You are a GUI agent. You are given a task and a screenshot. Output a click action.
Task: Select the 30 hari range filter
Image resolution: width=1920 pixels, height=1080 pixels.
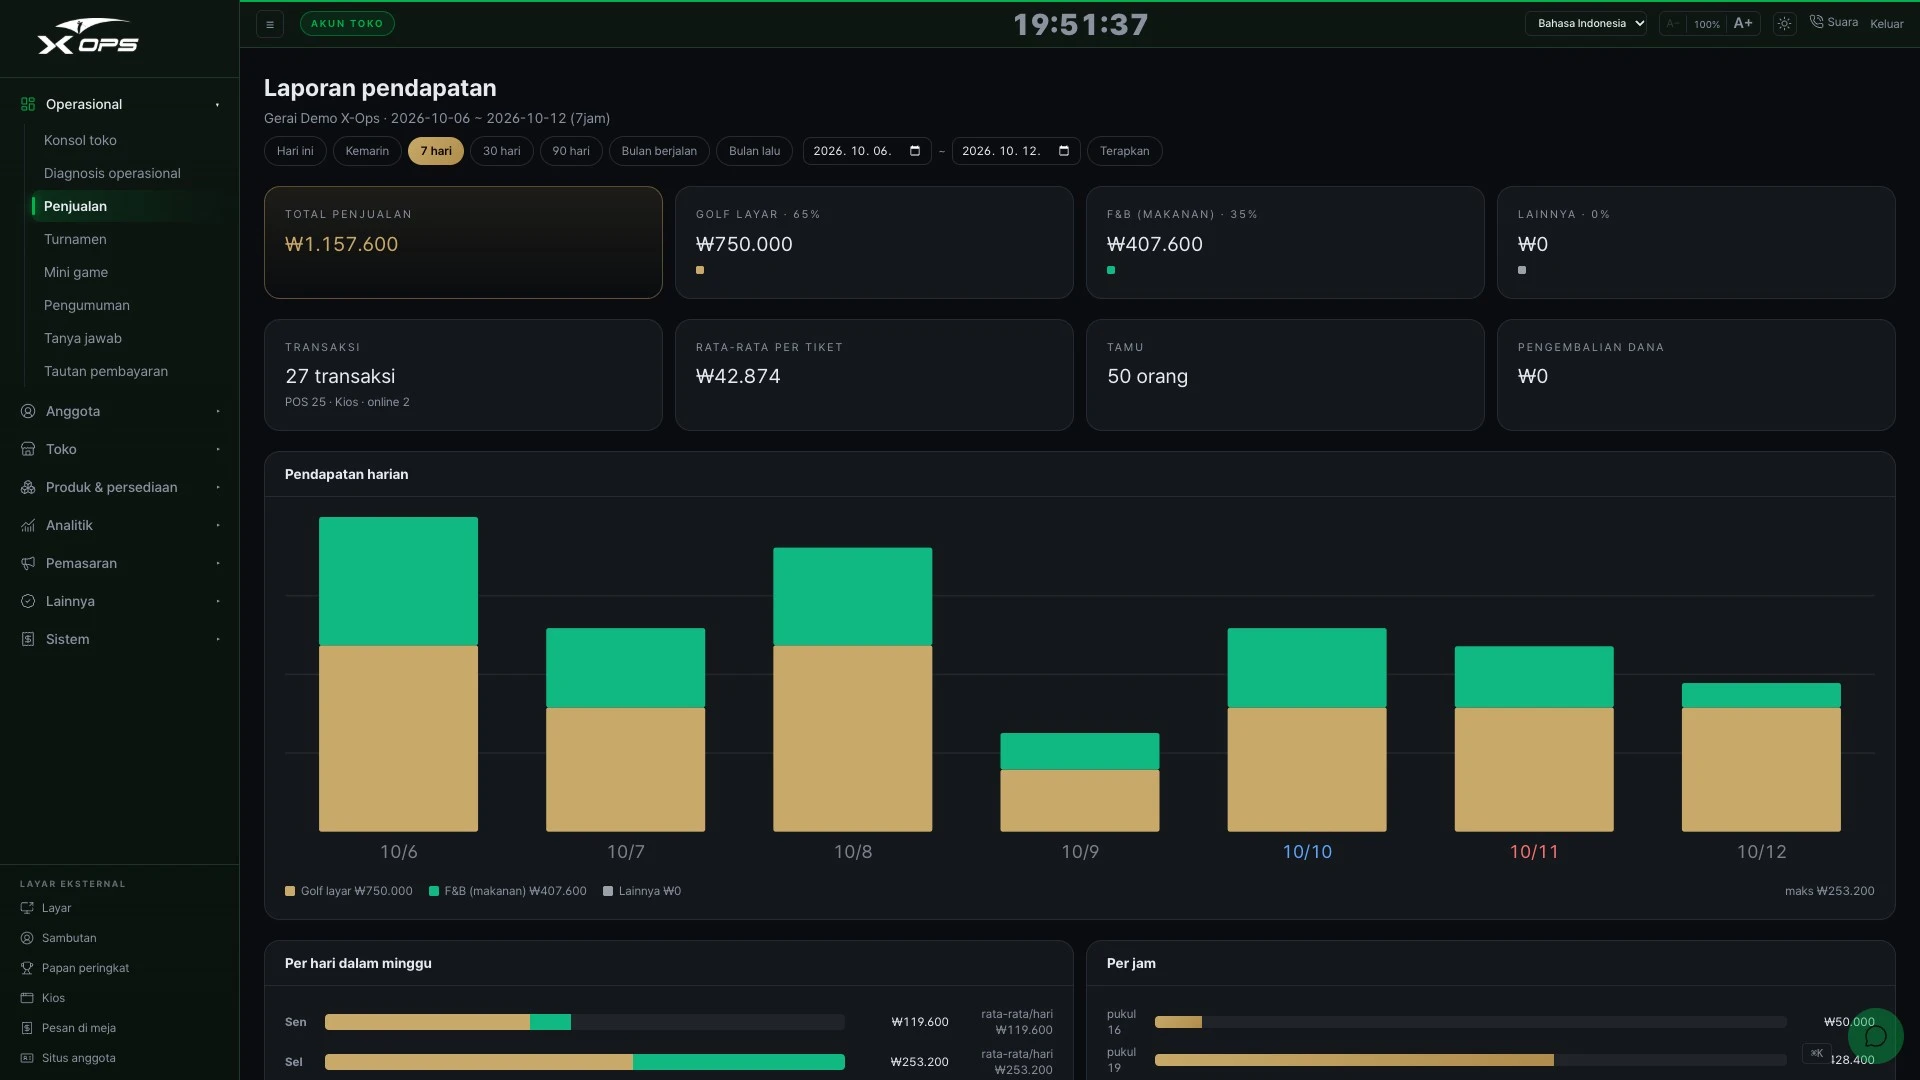point(502,151)
